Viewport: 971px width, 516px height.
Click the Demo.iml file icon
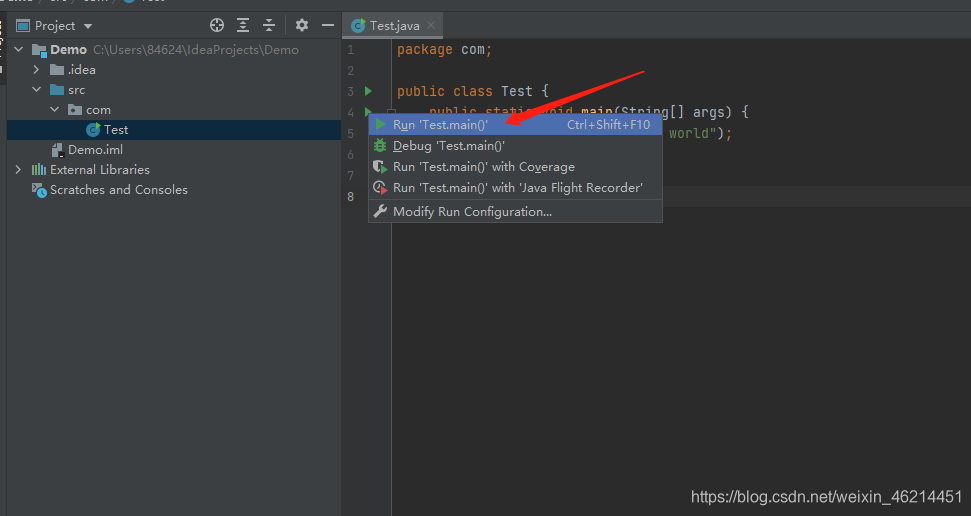point(58,150)
